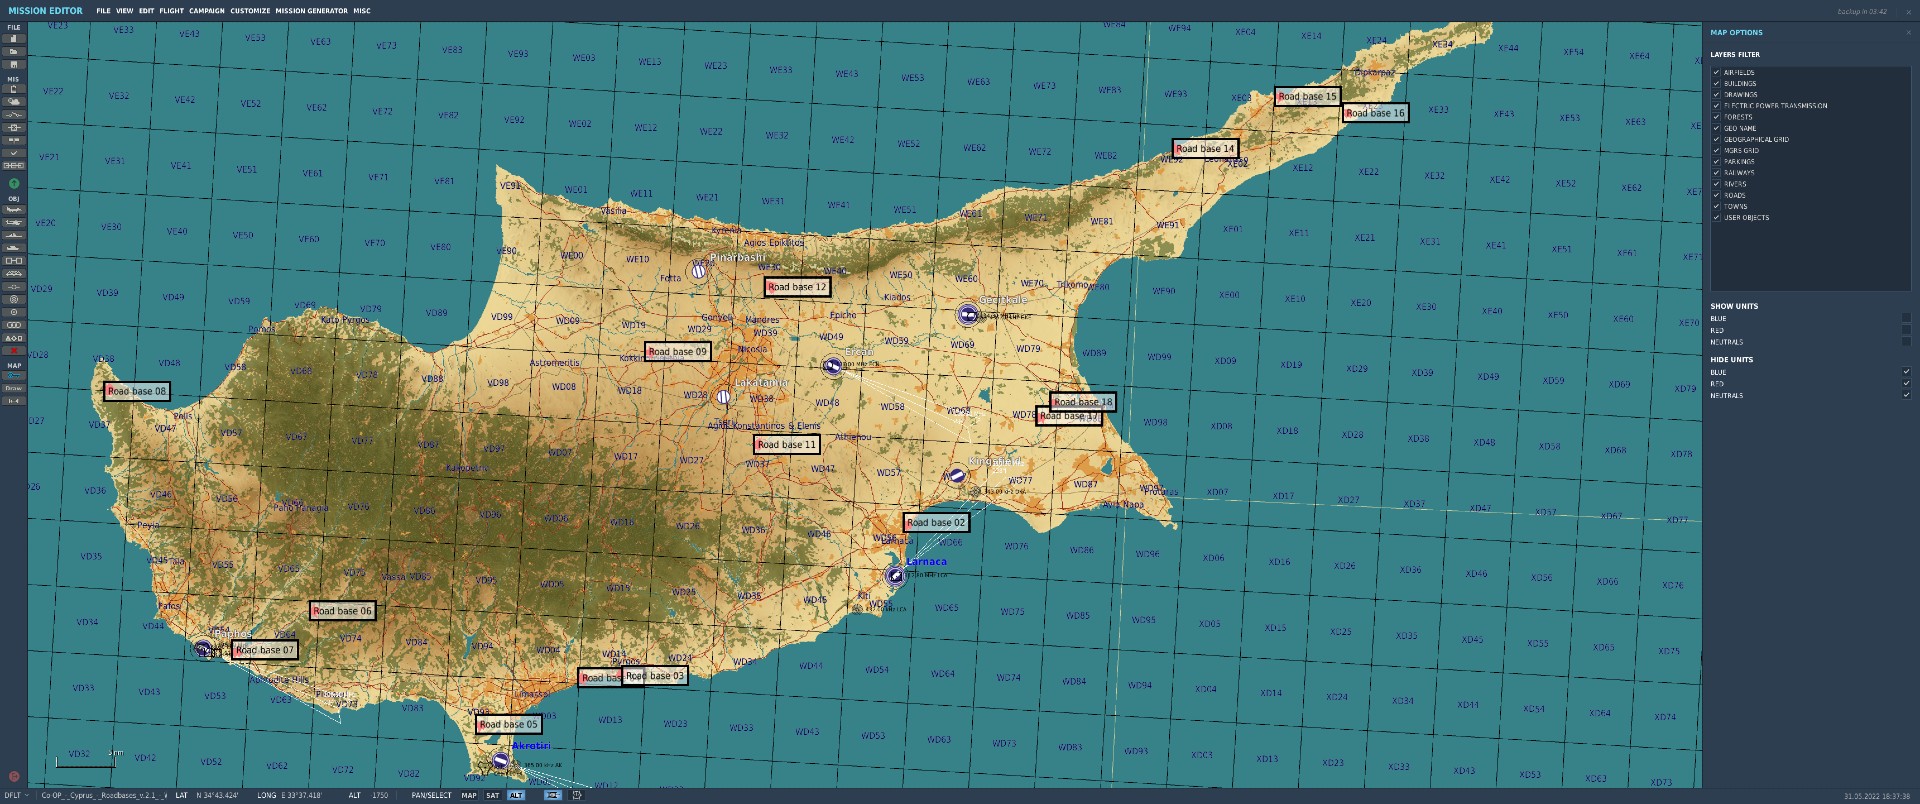Click the red exit icon at bottom left
The image size is (1920, 804).
pyautogui.click(x=14, y=776)
